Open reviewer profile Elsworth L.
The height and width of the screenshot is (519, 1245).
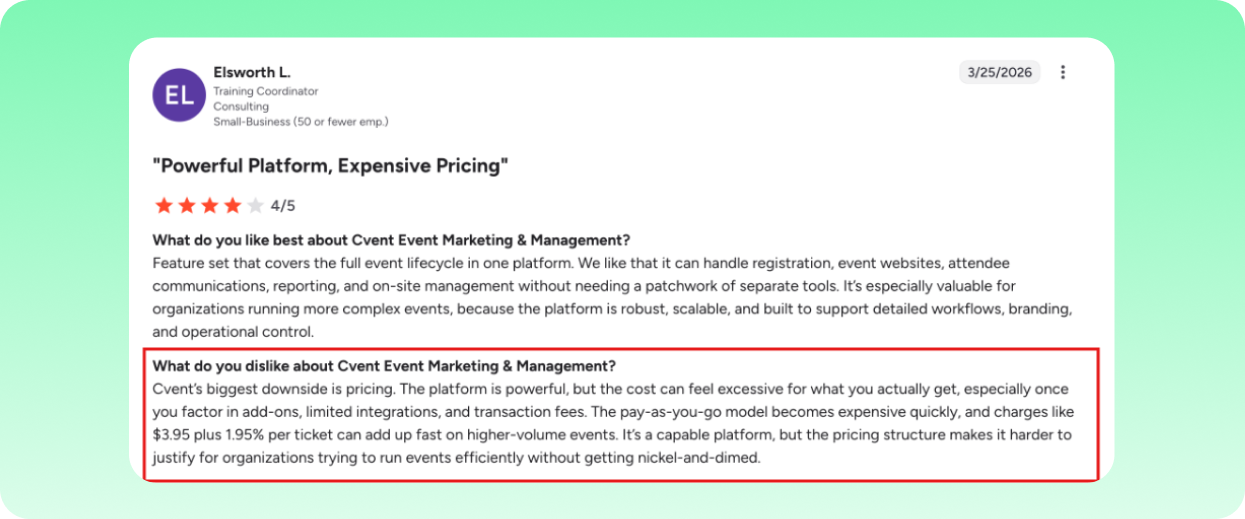(252, 73)
